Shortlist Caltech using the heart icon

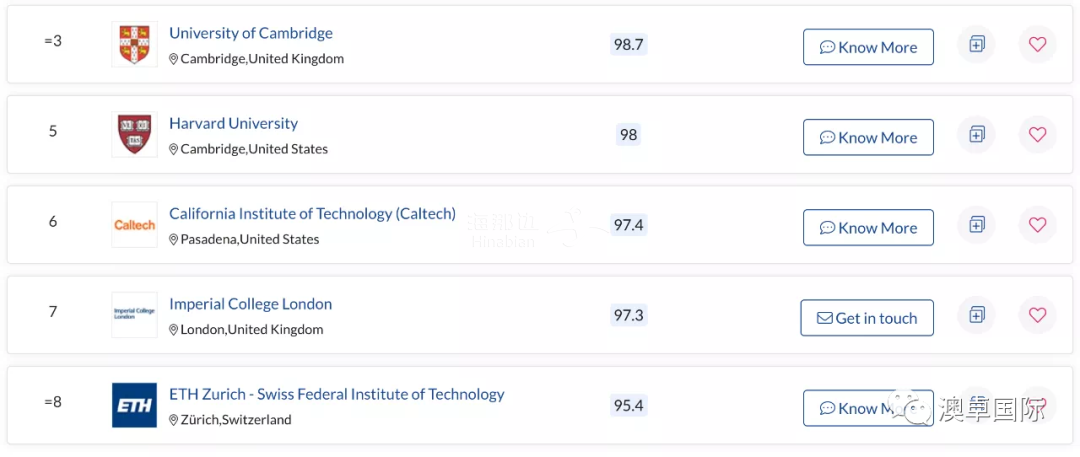1037,225
